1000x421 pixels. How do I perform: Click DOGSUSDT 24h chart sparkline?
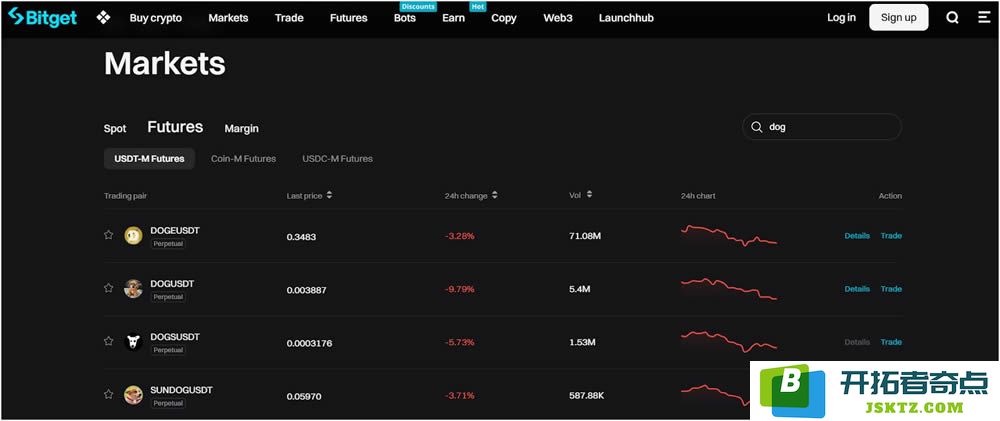[x=729, y=341]
